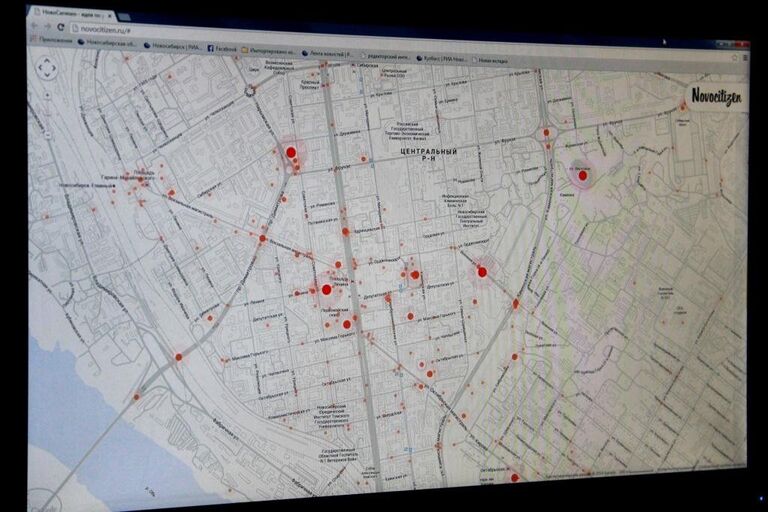Close the browser window with the red X
The image size is (768, 512).
[x=744, y=44]
